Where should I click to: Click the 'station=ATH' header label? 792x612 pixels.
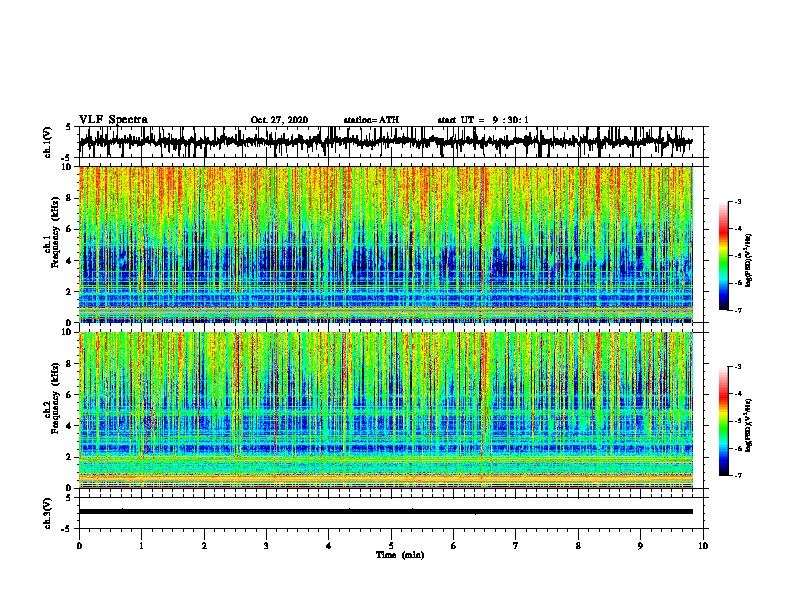click(371, 120)
